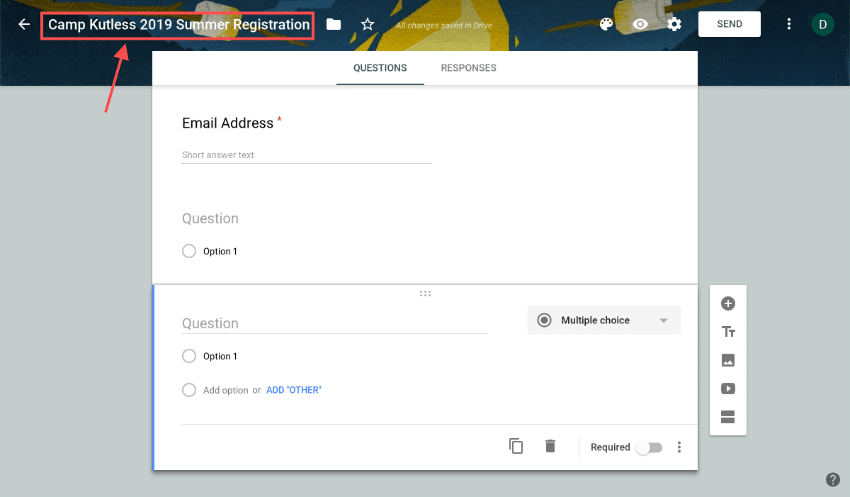
Task: Select Option 1 radio in active question
Action: tap(189, 356)
